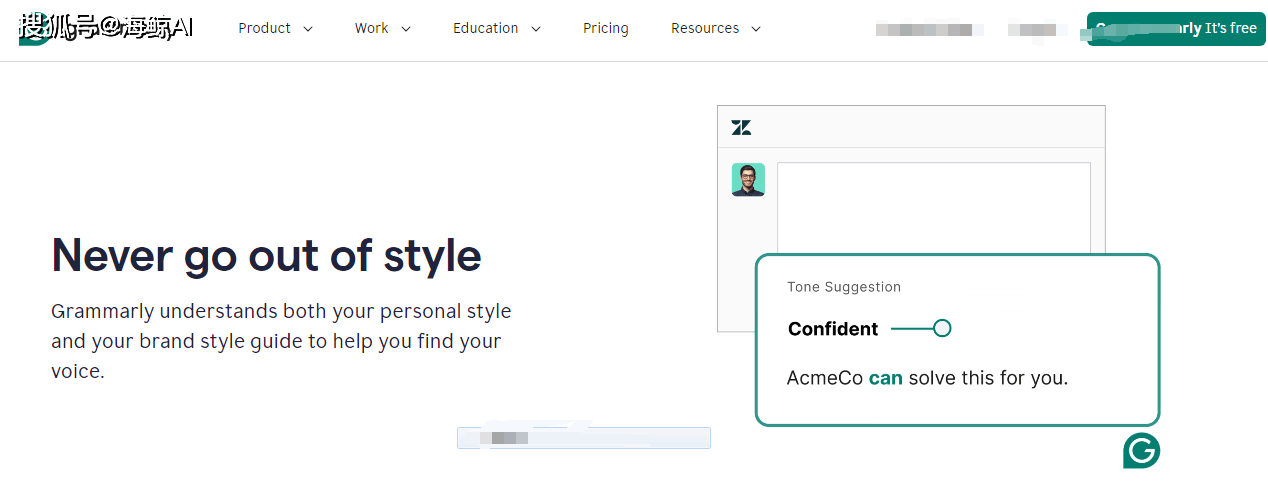Expand the Education dropdown chevron
Screen dimensions: 1268x492
pyautogui.click(x=536, y=29)
